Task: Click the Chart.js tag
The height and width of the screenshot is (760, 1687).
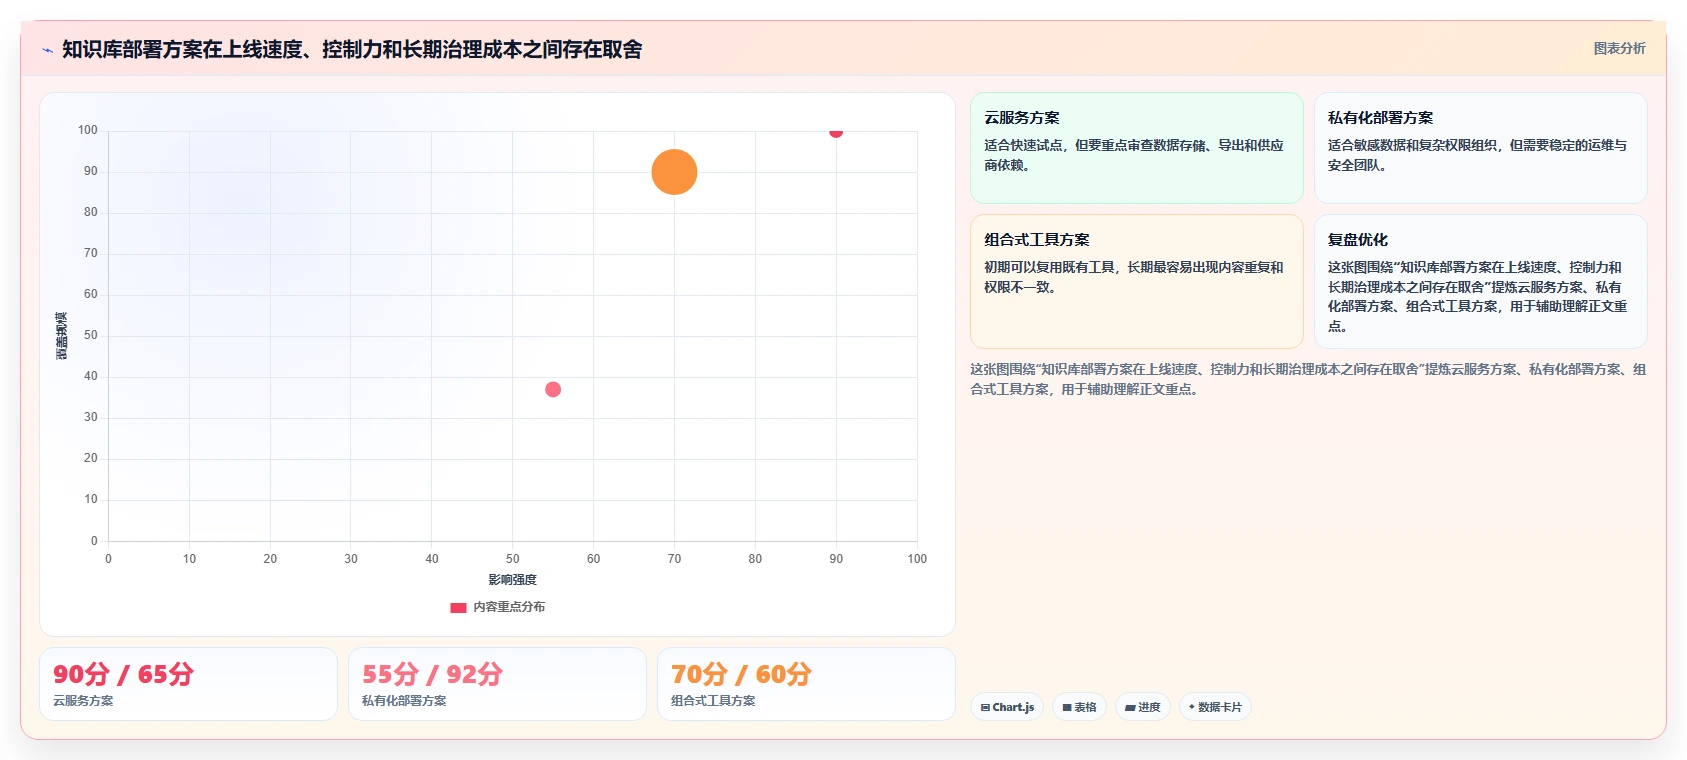Action: (x=1007, y=707)
